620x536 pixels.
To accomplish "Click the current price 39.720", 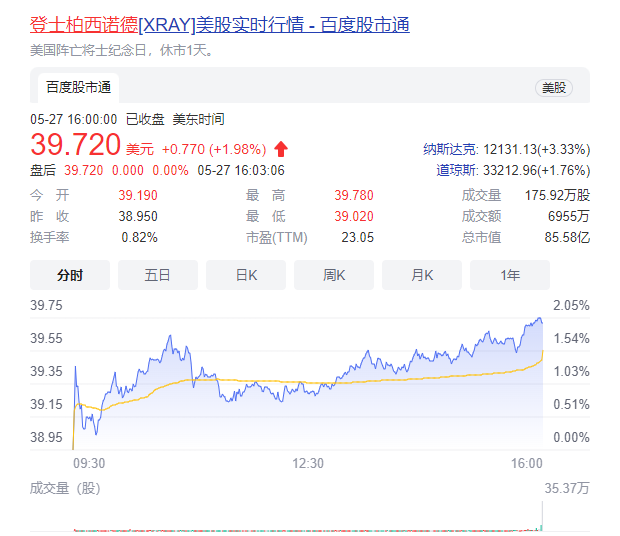I will [76, 145].
